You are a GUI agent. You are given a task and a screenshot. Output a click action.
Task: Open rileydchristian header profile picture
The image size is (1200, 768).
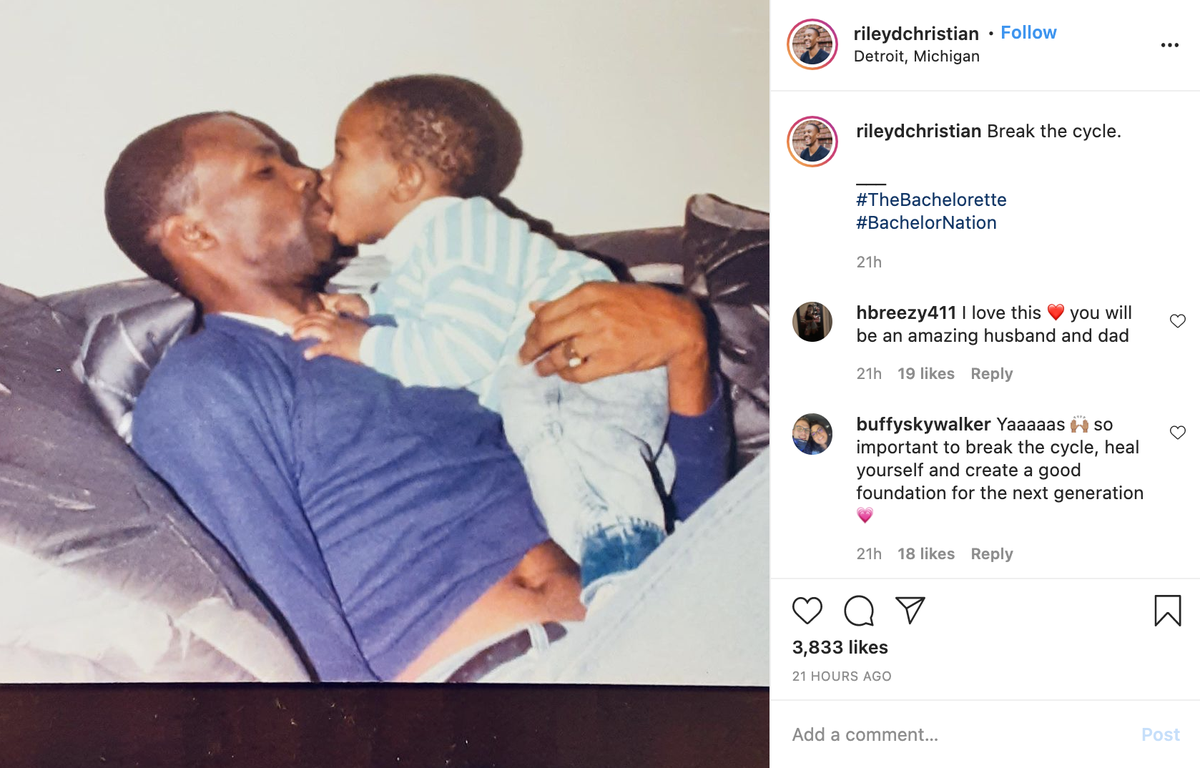[x=812, y=44]
